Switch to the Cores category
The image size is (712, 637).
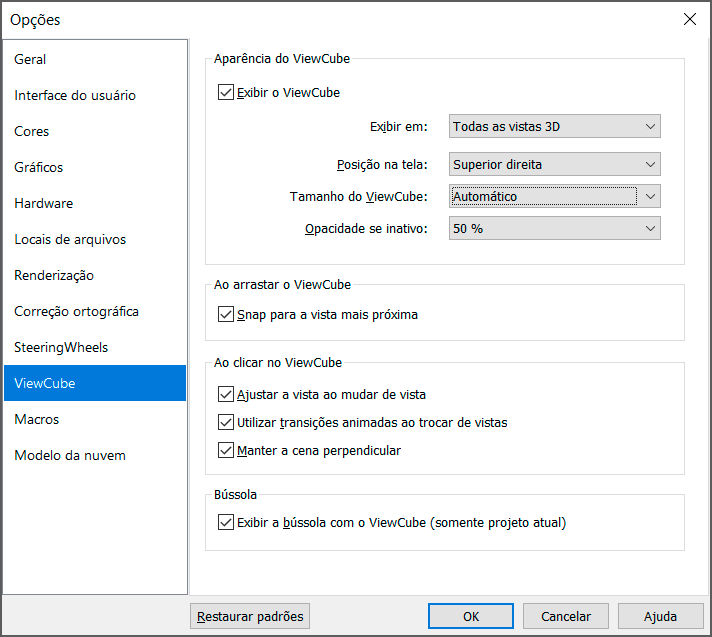[x=32, y=132]
